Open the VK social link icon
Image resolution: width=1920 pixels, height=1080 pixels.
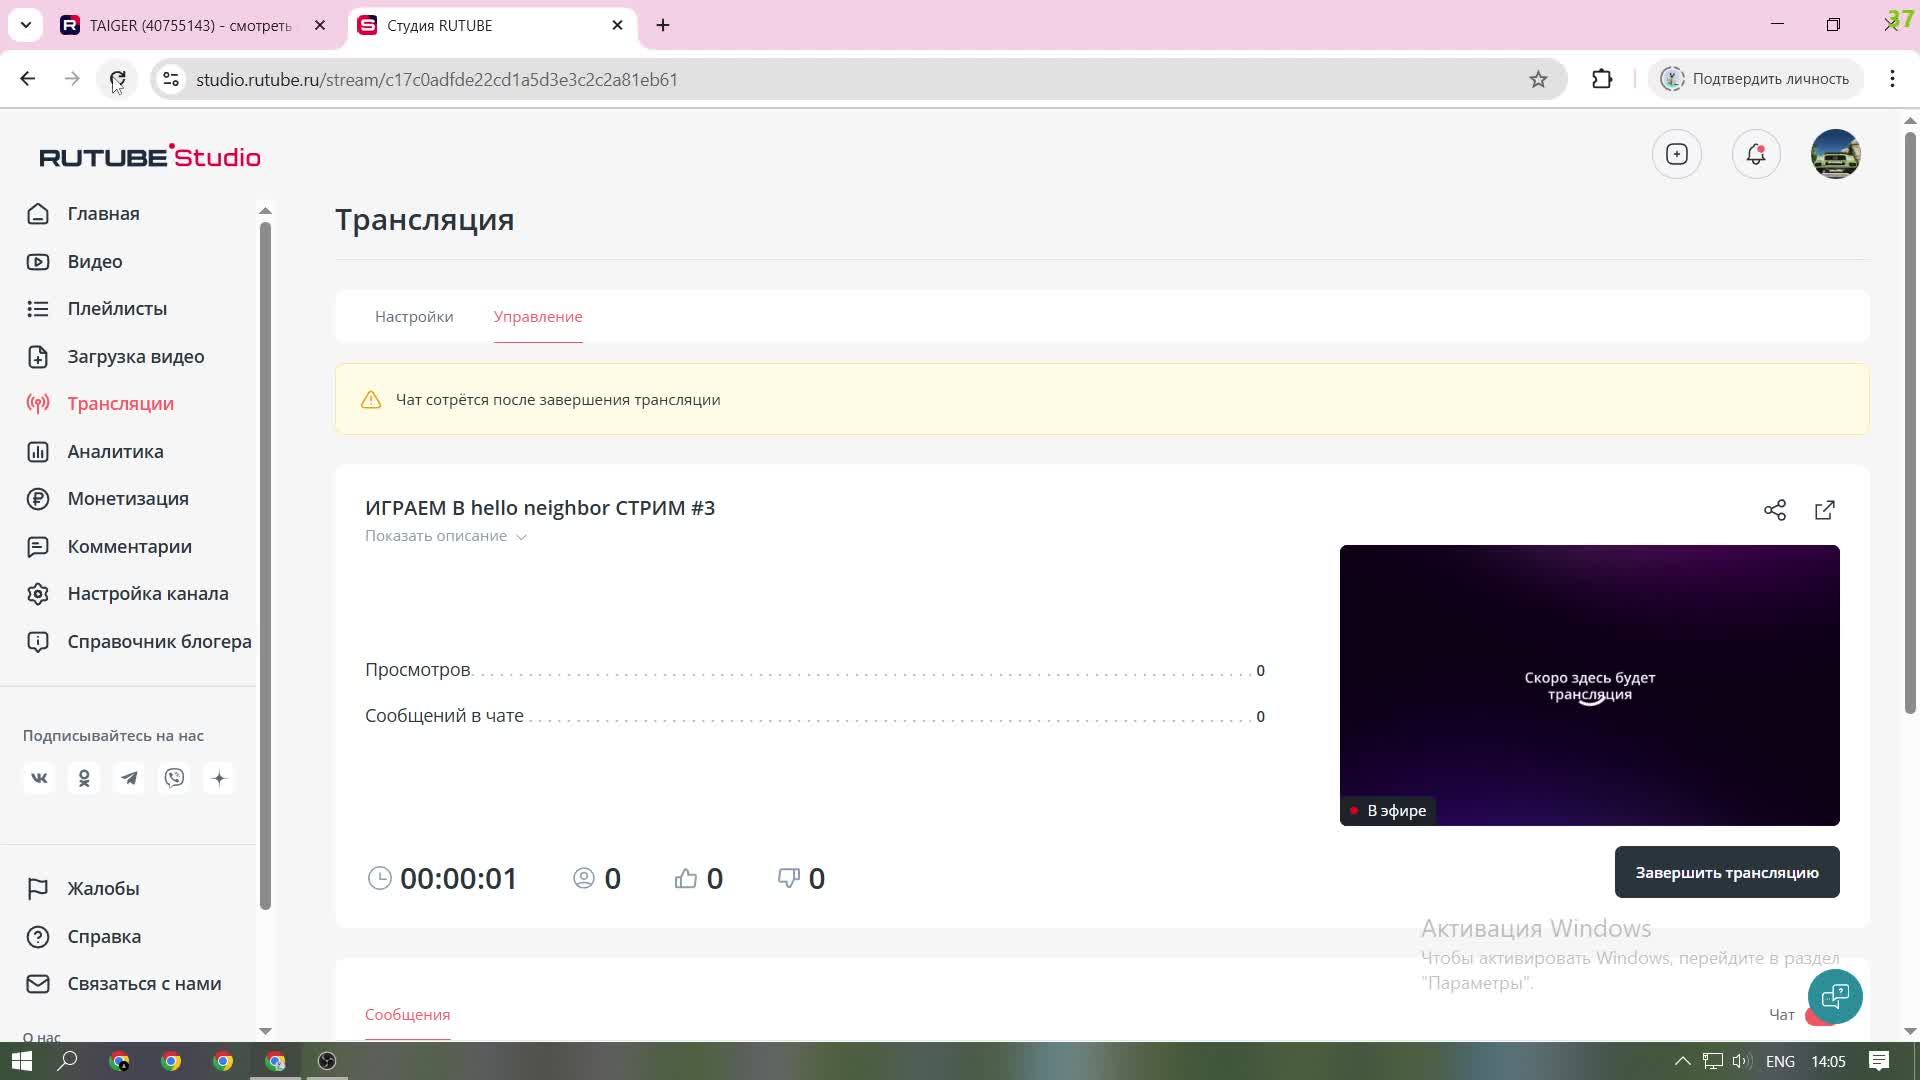tap(39, 778)
